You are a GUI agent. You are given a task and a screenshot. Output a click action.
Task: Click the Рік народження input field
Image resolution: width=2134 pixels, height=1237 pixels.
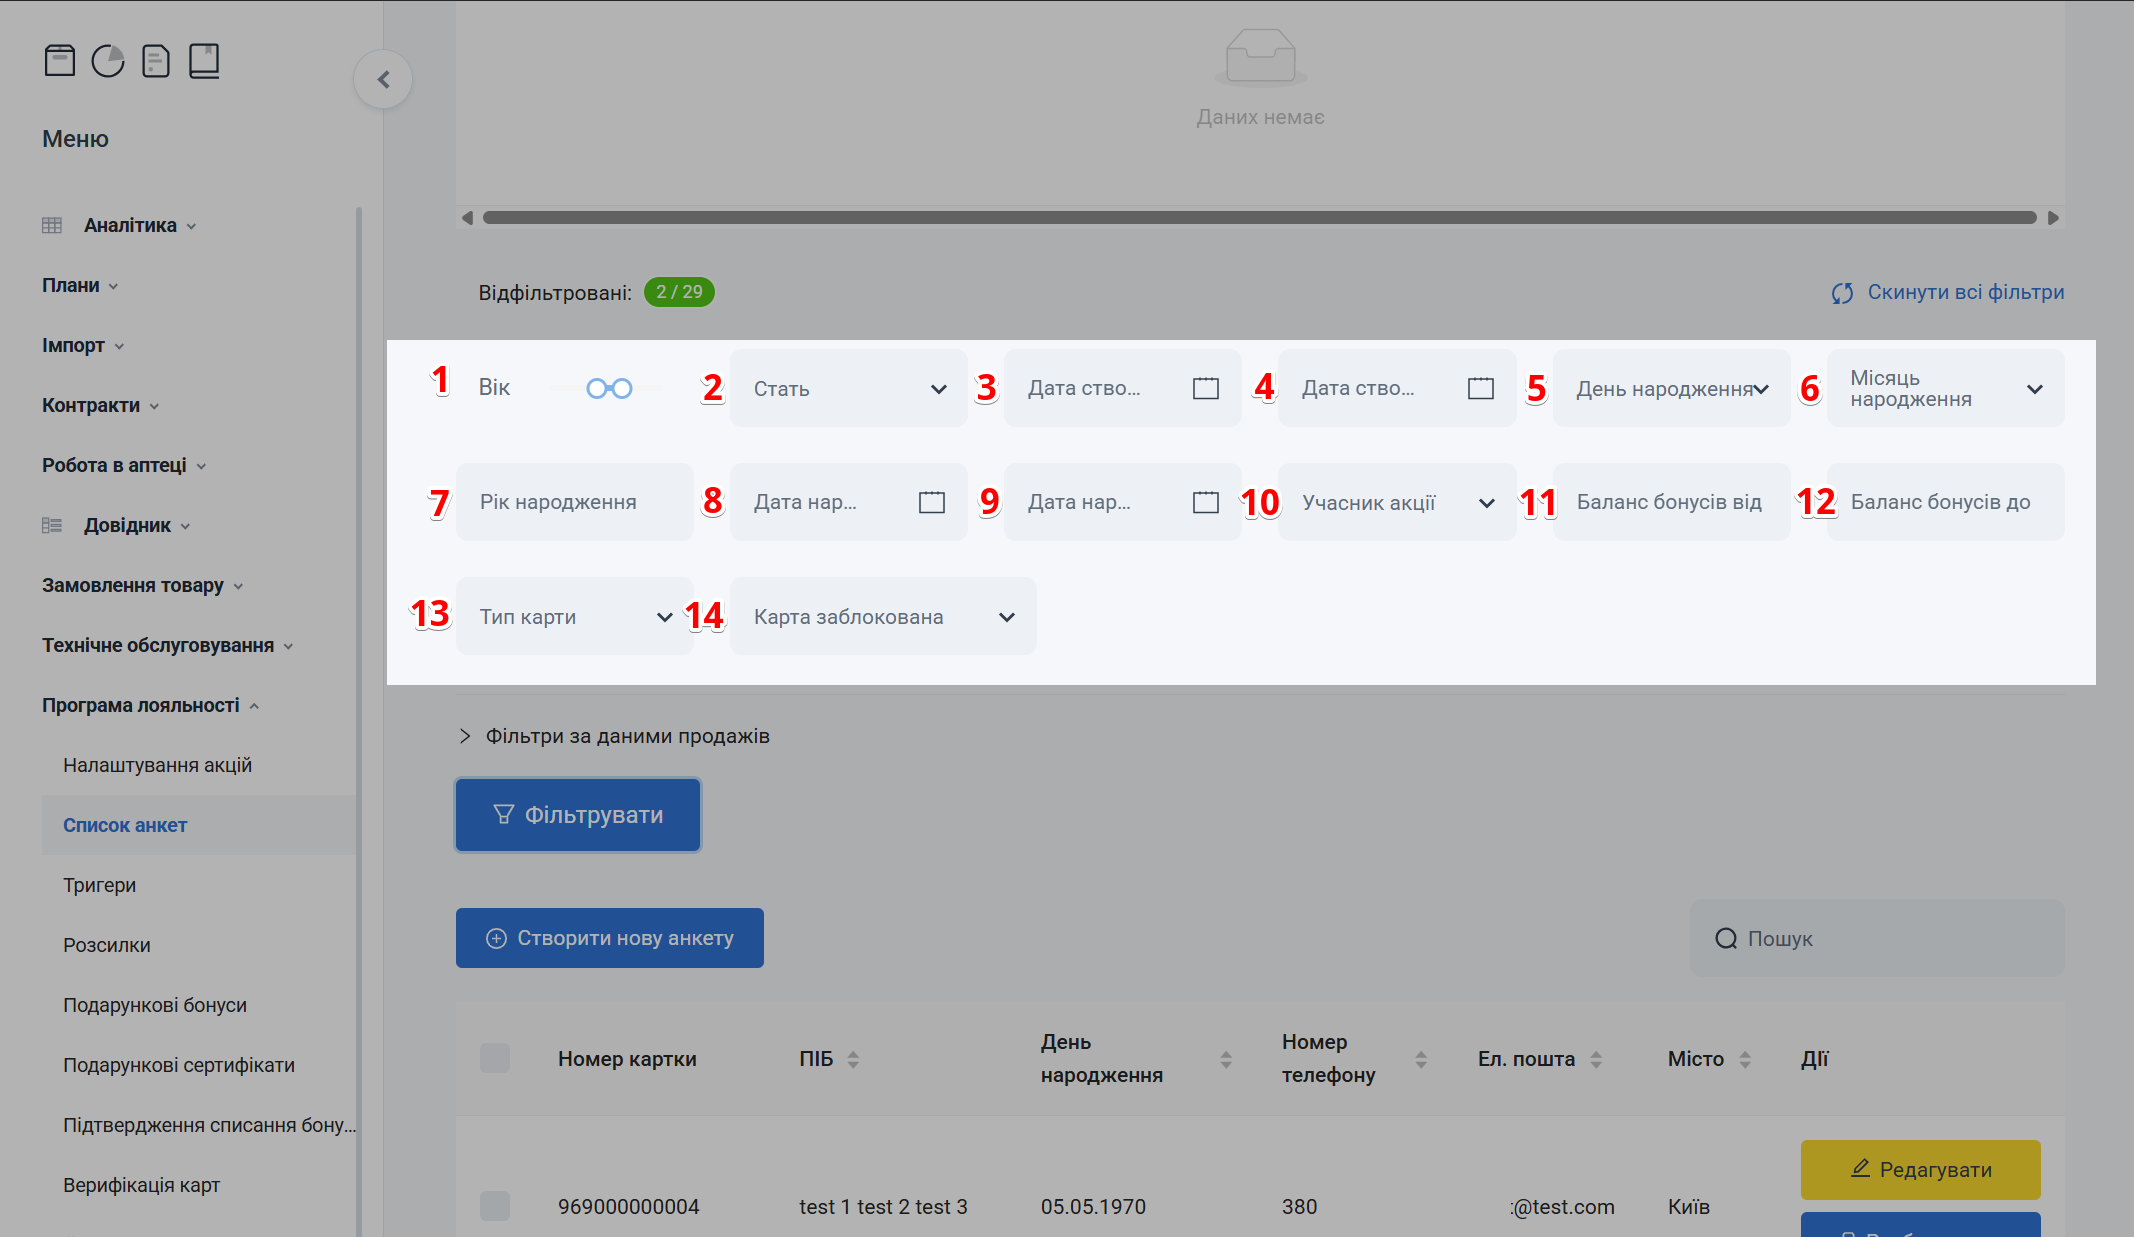coord(575,502)
